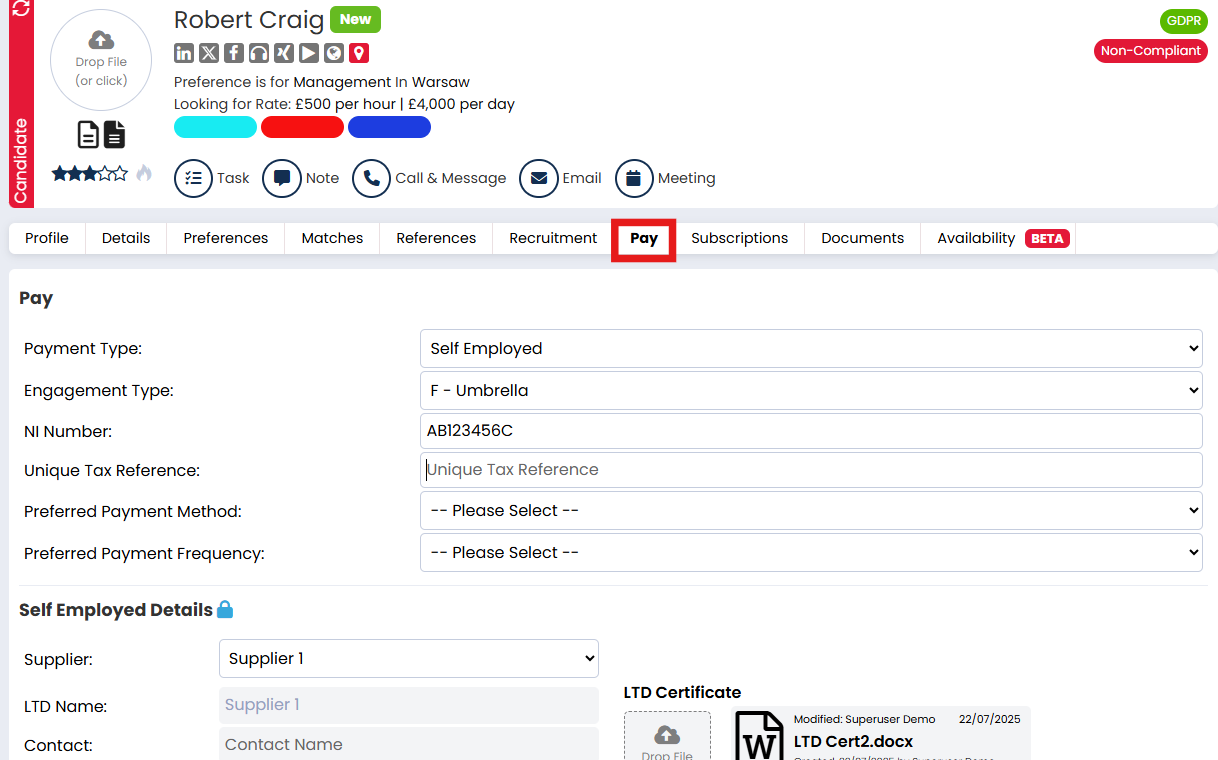
Task: Click the Non-Compliant status badge
Action: coord(1150,51)
